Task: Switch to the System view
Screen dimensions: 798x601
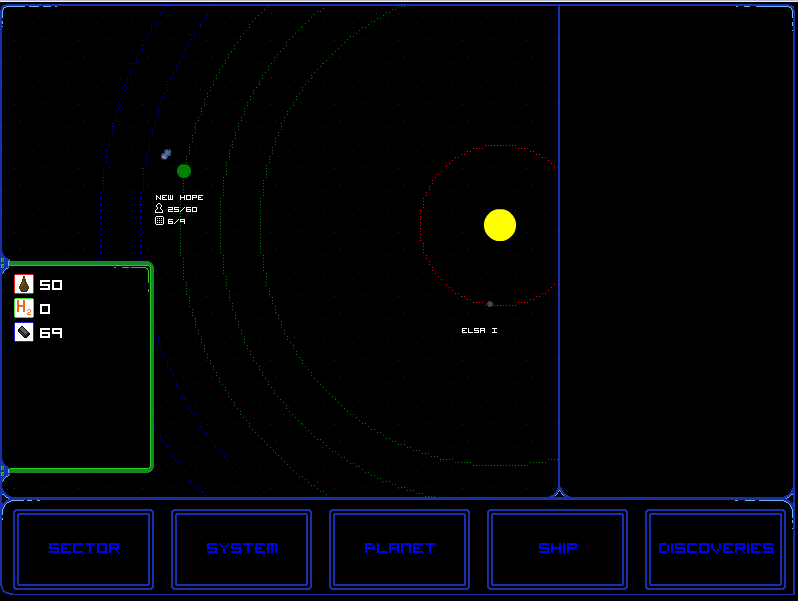Action: tap(242, 549)
